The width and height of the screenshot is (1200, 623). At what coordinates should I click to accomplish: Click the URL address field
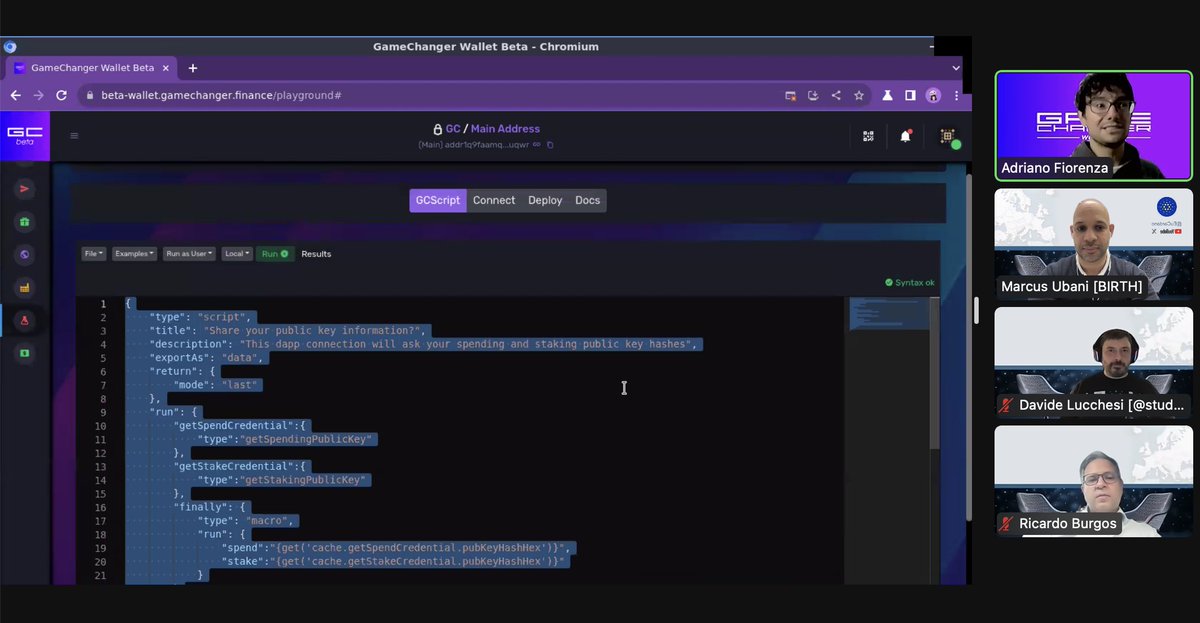tap(430, 95)
